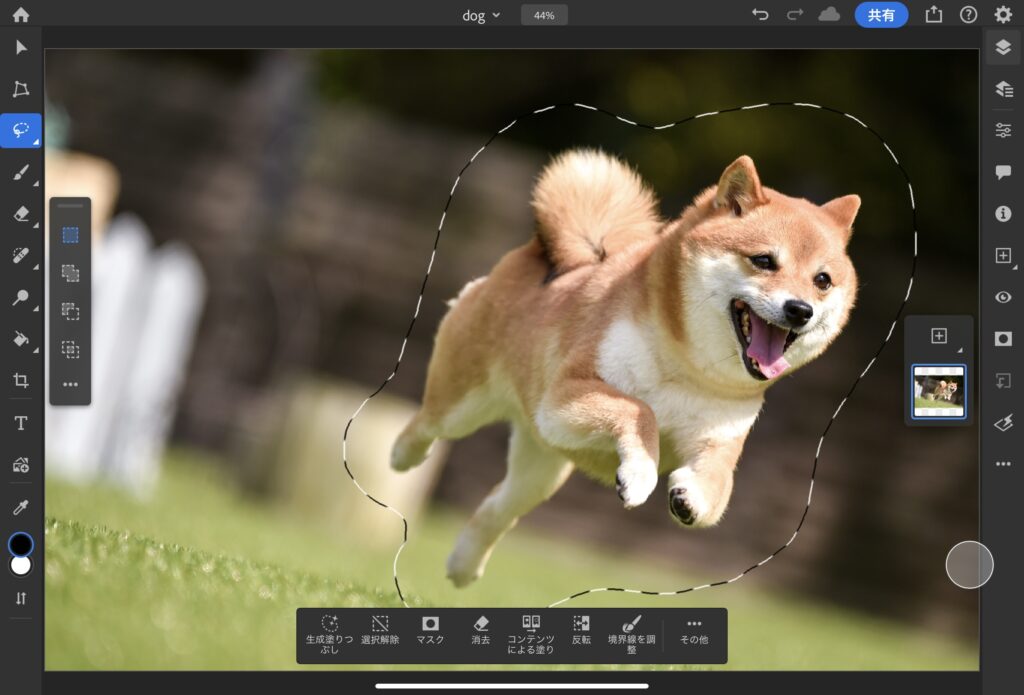
Task: Swap foreground and background colors
Action: [20, 598]
